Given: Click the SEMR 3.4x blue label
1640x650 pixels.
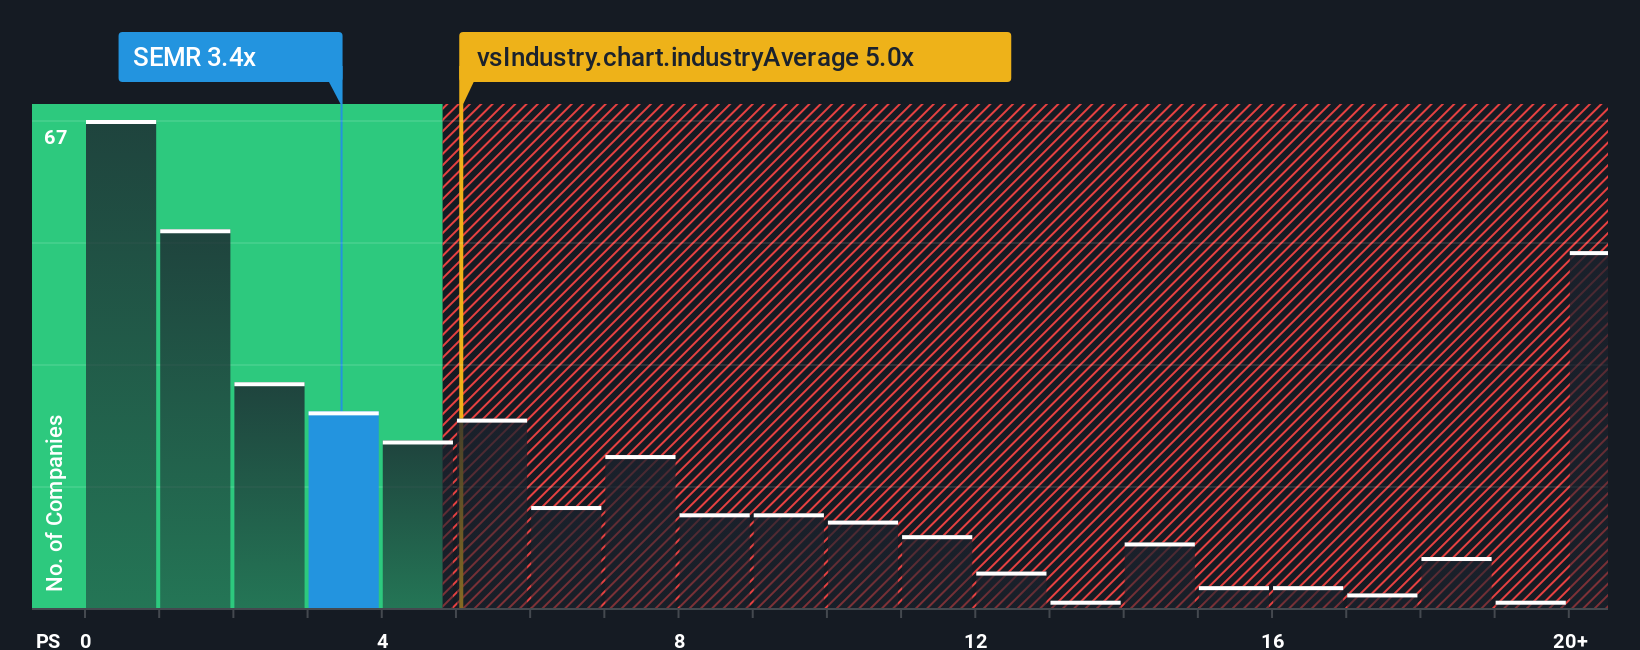Looking at the screenshot, I should 230,57.
